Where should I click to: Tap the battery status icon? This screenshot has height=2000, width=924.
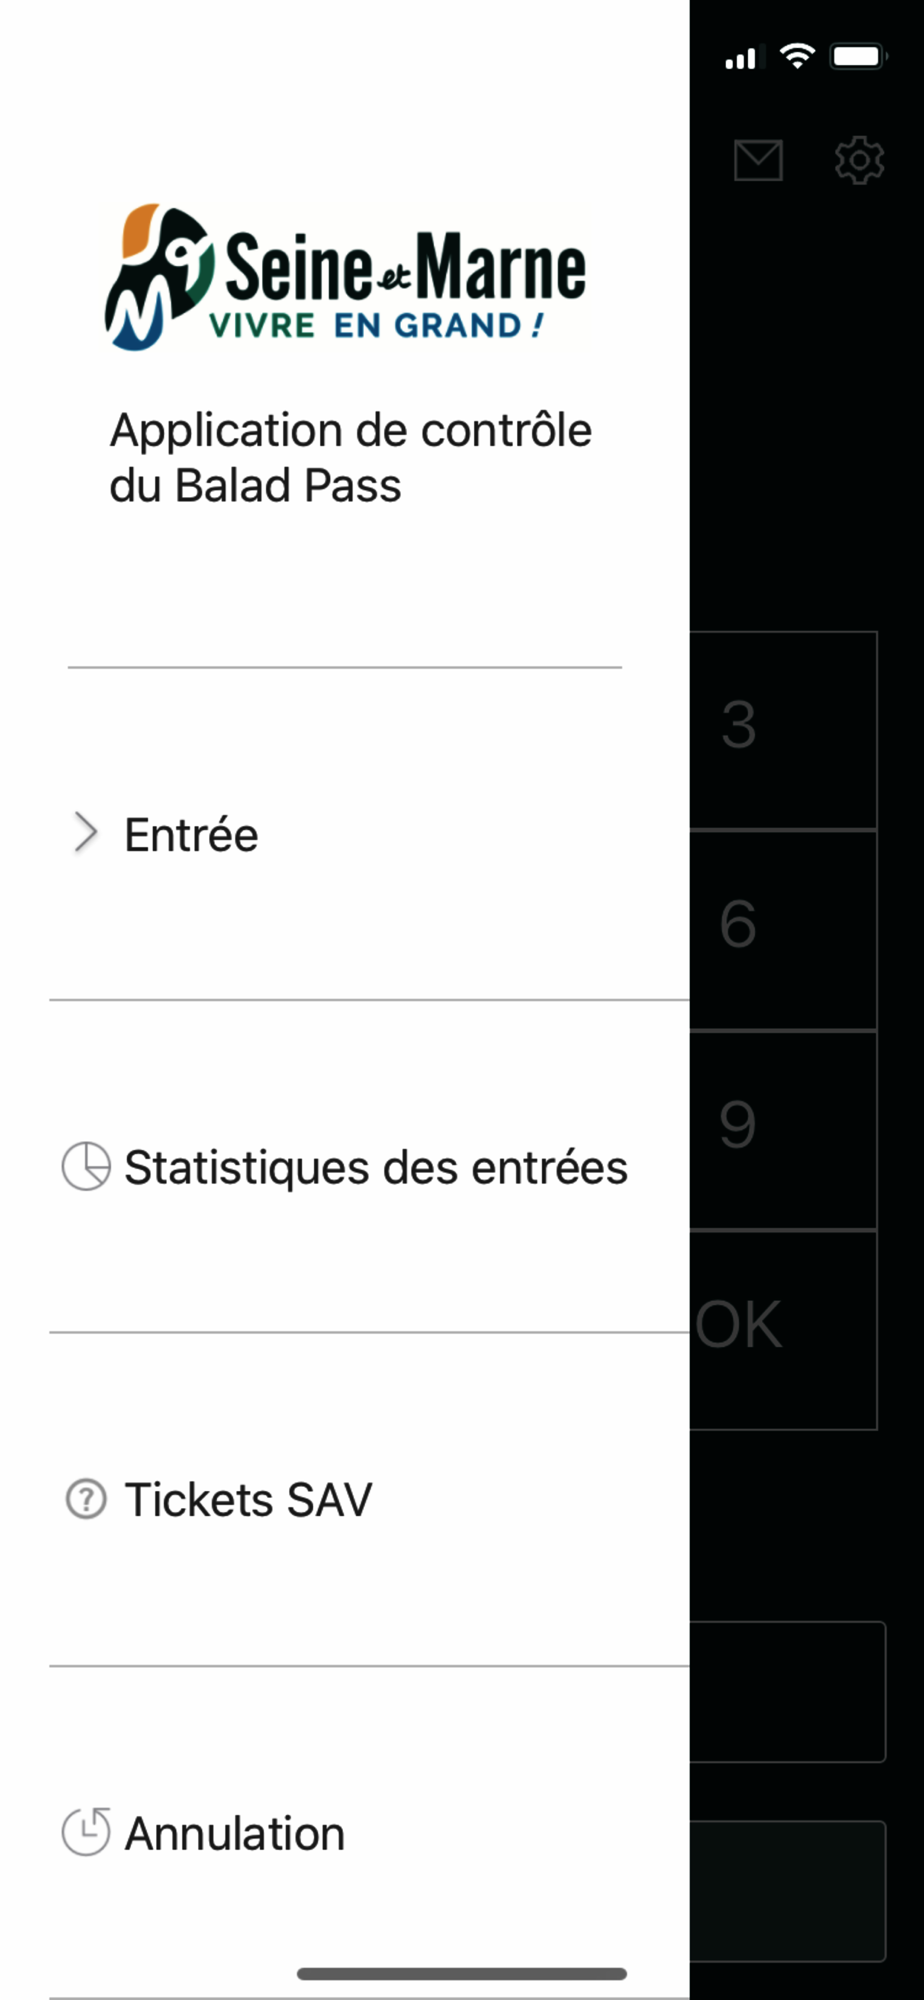pyautogui.click(x=858, y=56)
